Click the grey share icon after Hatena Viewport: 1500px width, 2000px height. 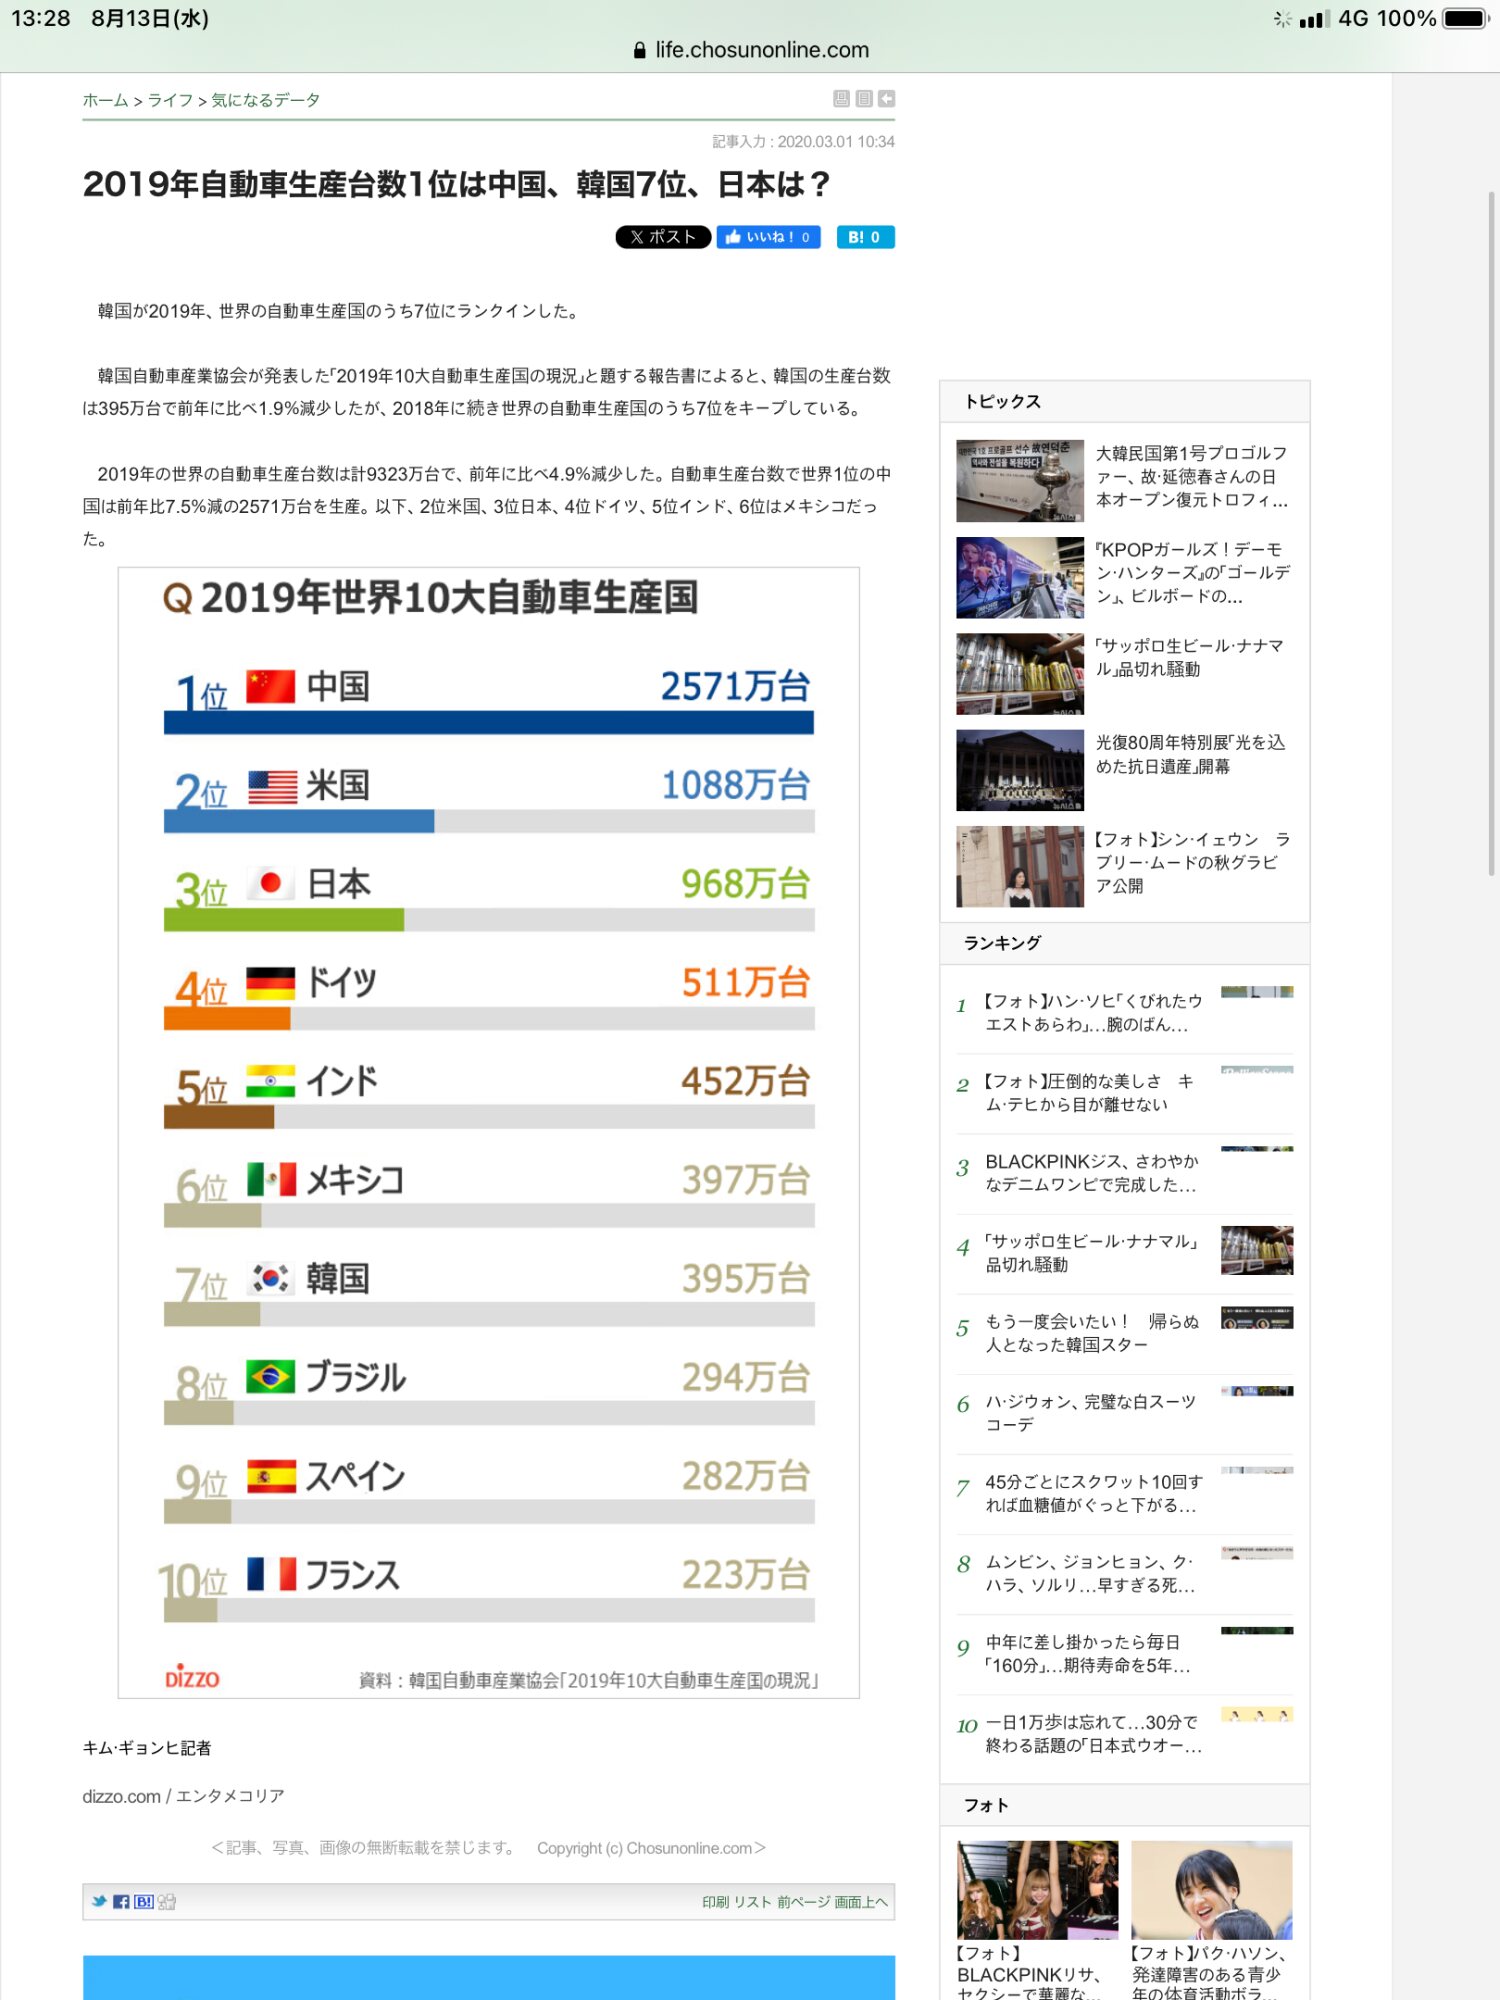167,1901
